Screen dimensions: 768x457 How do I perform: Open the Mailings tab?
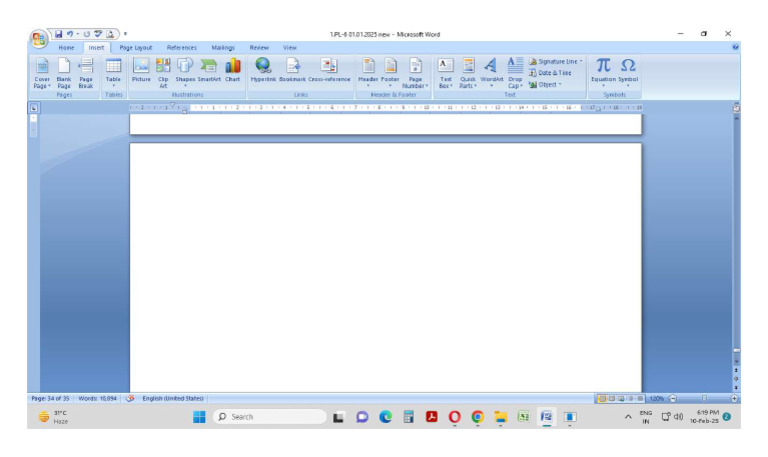[x=223, y=48]
